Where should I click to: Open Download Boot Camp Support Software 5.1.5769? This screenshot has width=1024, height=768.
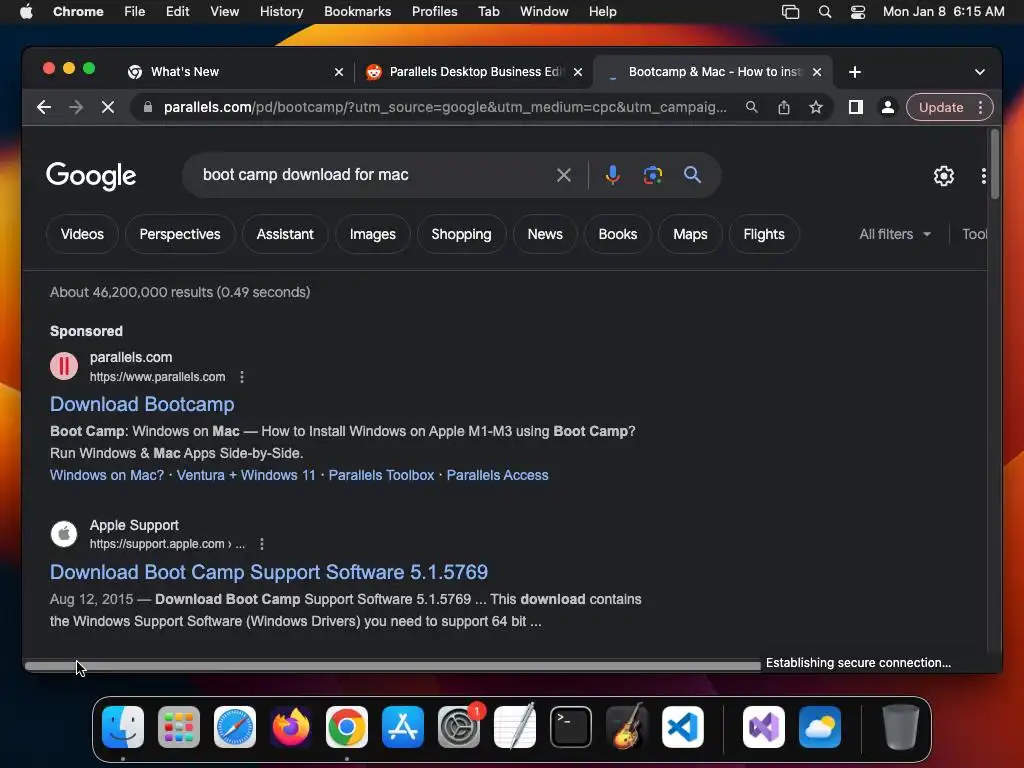269,572
